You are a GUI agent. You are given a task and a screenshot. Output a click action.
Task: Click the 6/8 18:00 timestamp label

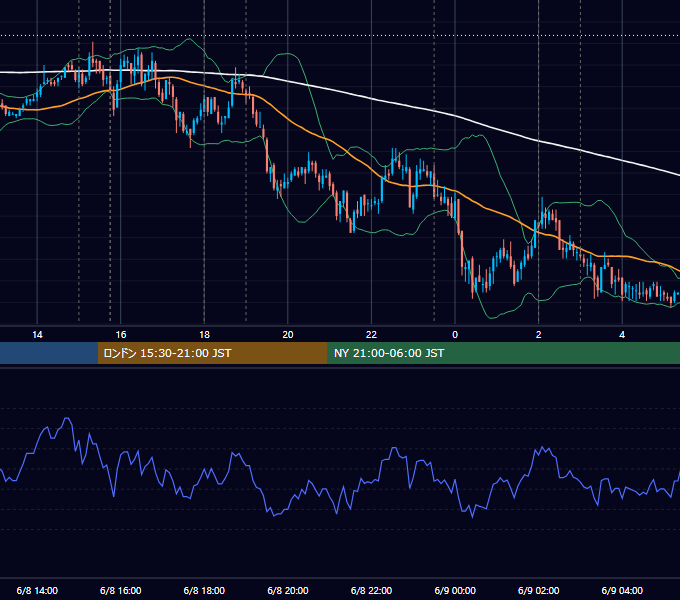[x=204, y=590]
